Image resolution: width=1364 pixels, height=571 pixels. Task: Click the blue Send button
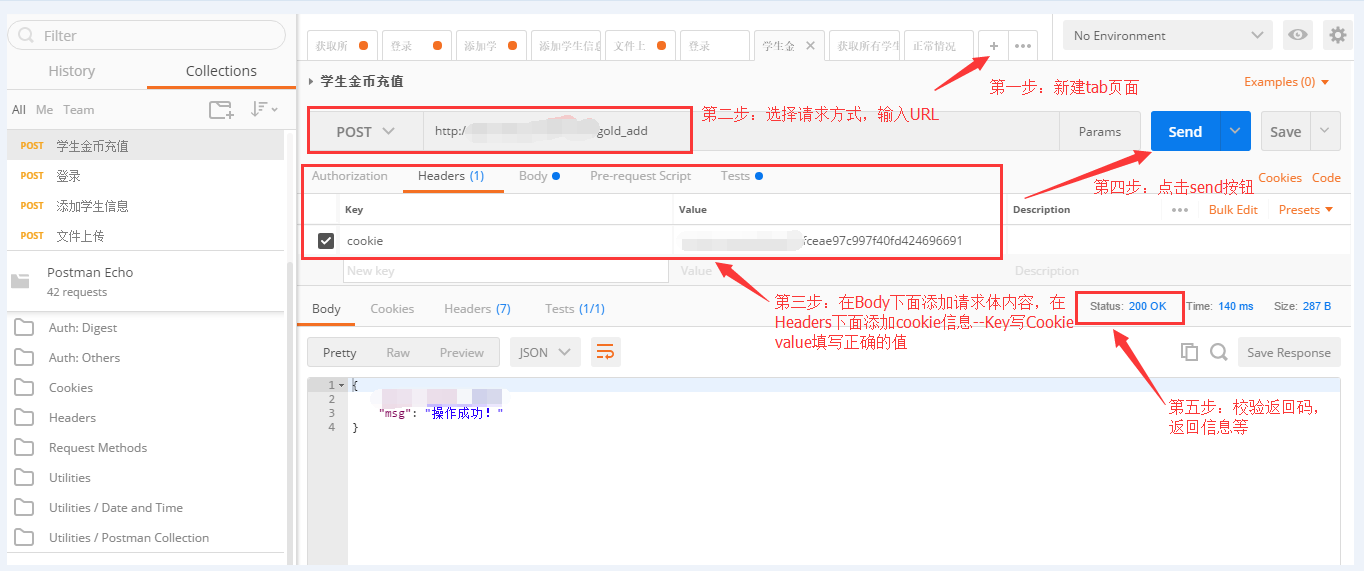click(x=1185, y=131)
